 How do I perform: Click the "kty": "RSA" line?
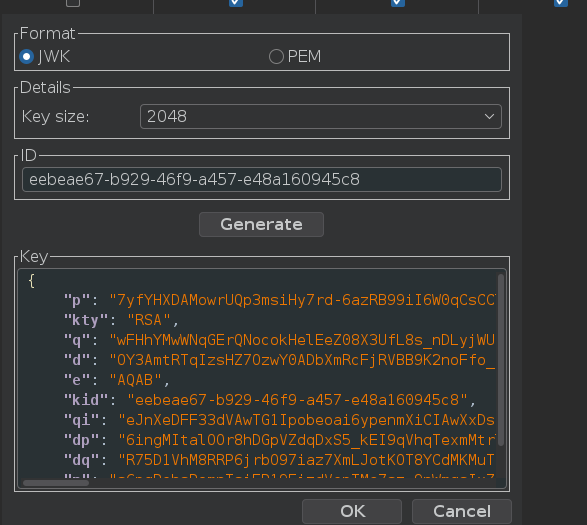tap(122, 320)
